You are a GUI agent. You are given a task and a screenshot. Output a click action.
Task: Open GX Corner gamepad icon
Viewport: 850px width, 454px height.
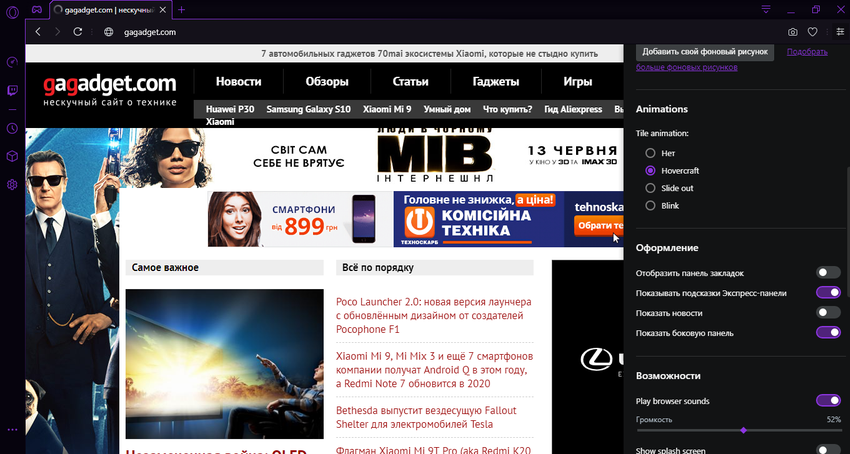(x=36, y=9)
